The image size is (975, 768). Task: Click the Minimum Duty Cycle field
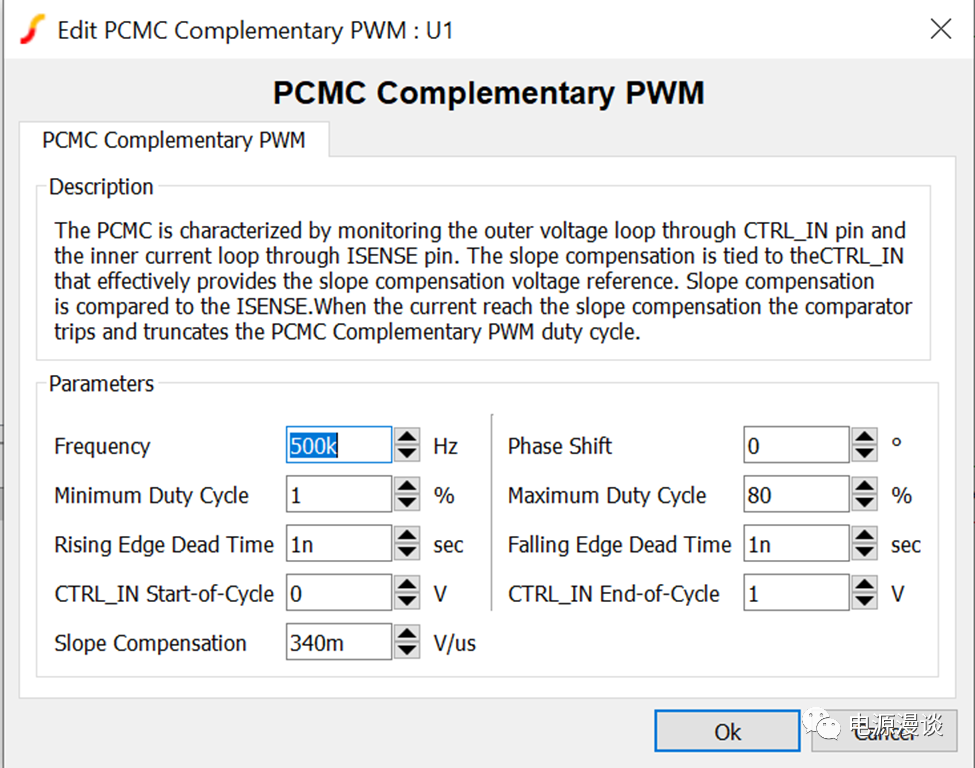point(338,495)
